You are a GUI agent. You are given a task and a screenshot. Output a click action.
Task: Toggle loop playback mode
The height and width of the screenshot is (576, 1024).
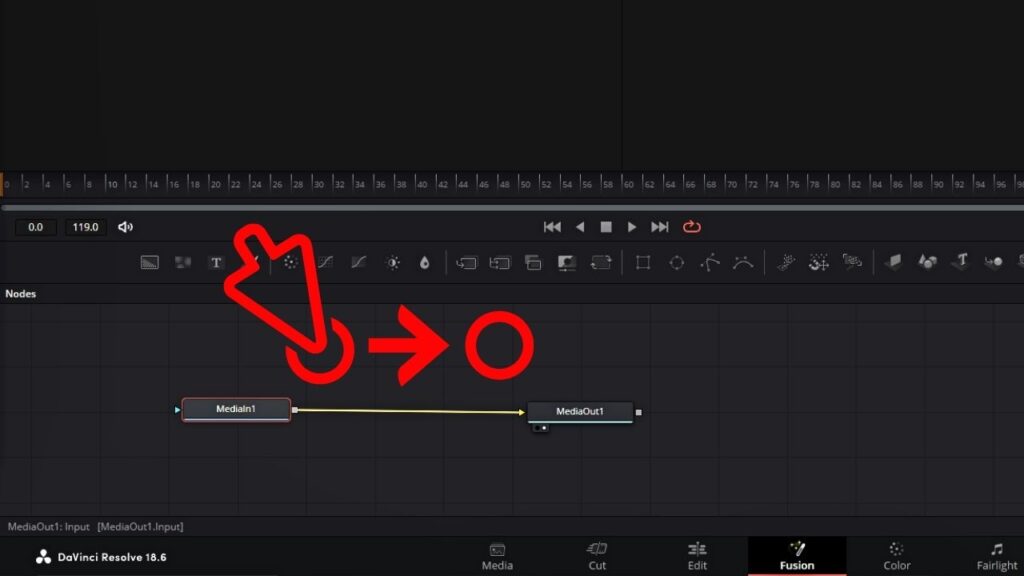[692, 227]
